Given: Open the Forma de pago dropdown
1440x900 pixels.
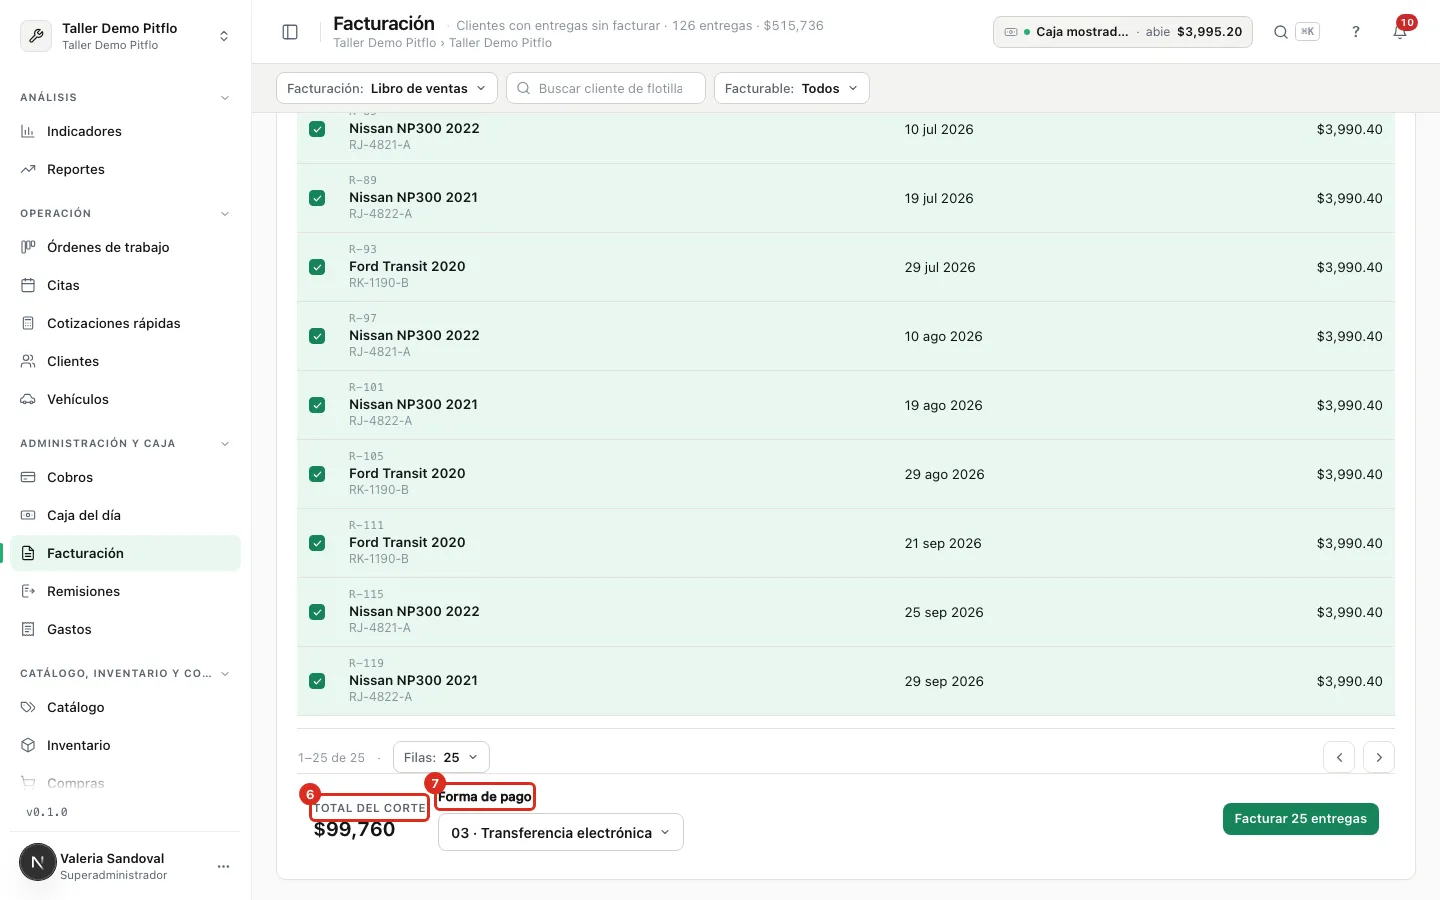Looking at the screenshot, I should (x=561, y=832).
